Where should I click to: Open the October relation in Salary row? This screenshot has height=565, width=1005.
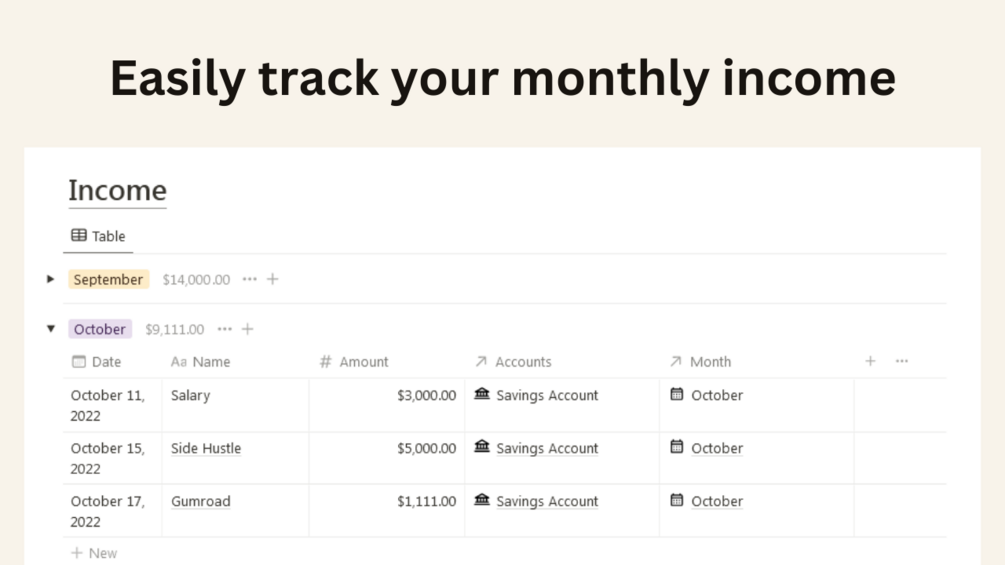[x=717, y=395]
